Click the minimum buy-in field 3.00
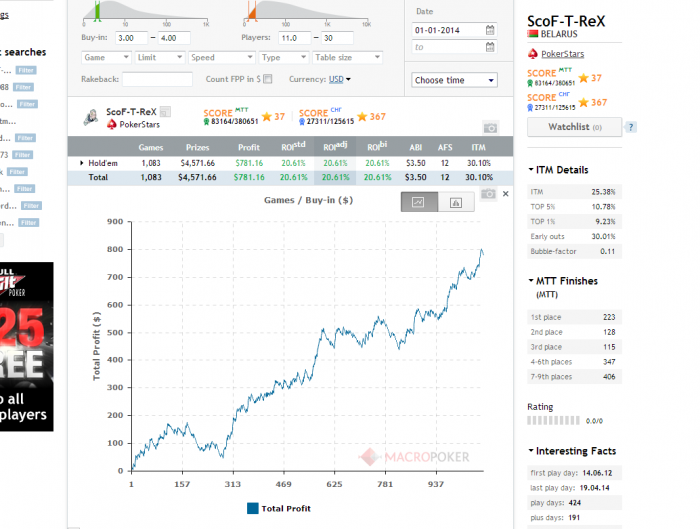Viewport: 700px width, 529px height. pos(131,38)
